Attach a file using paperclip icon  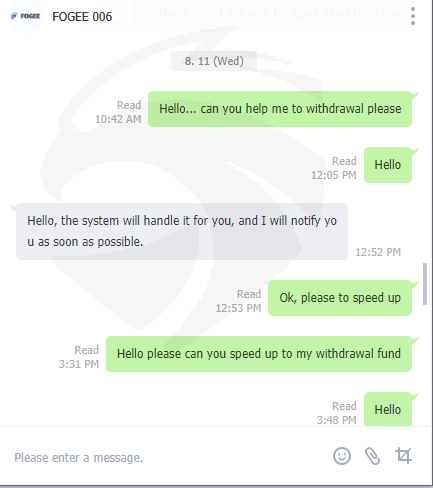pos(372,456)
